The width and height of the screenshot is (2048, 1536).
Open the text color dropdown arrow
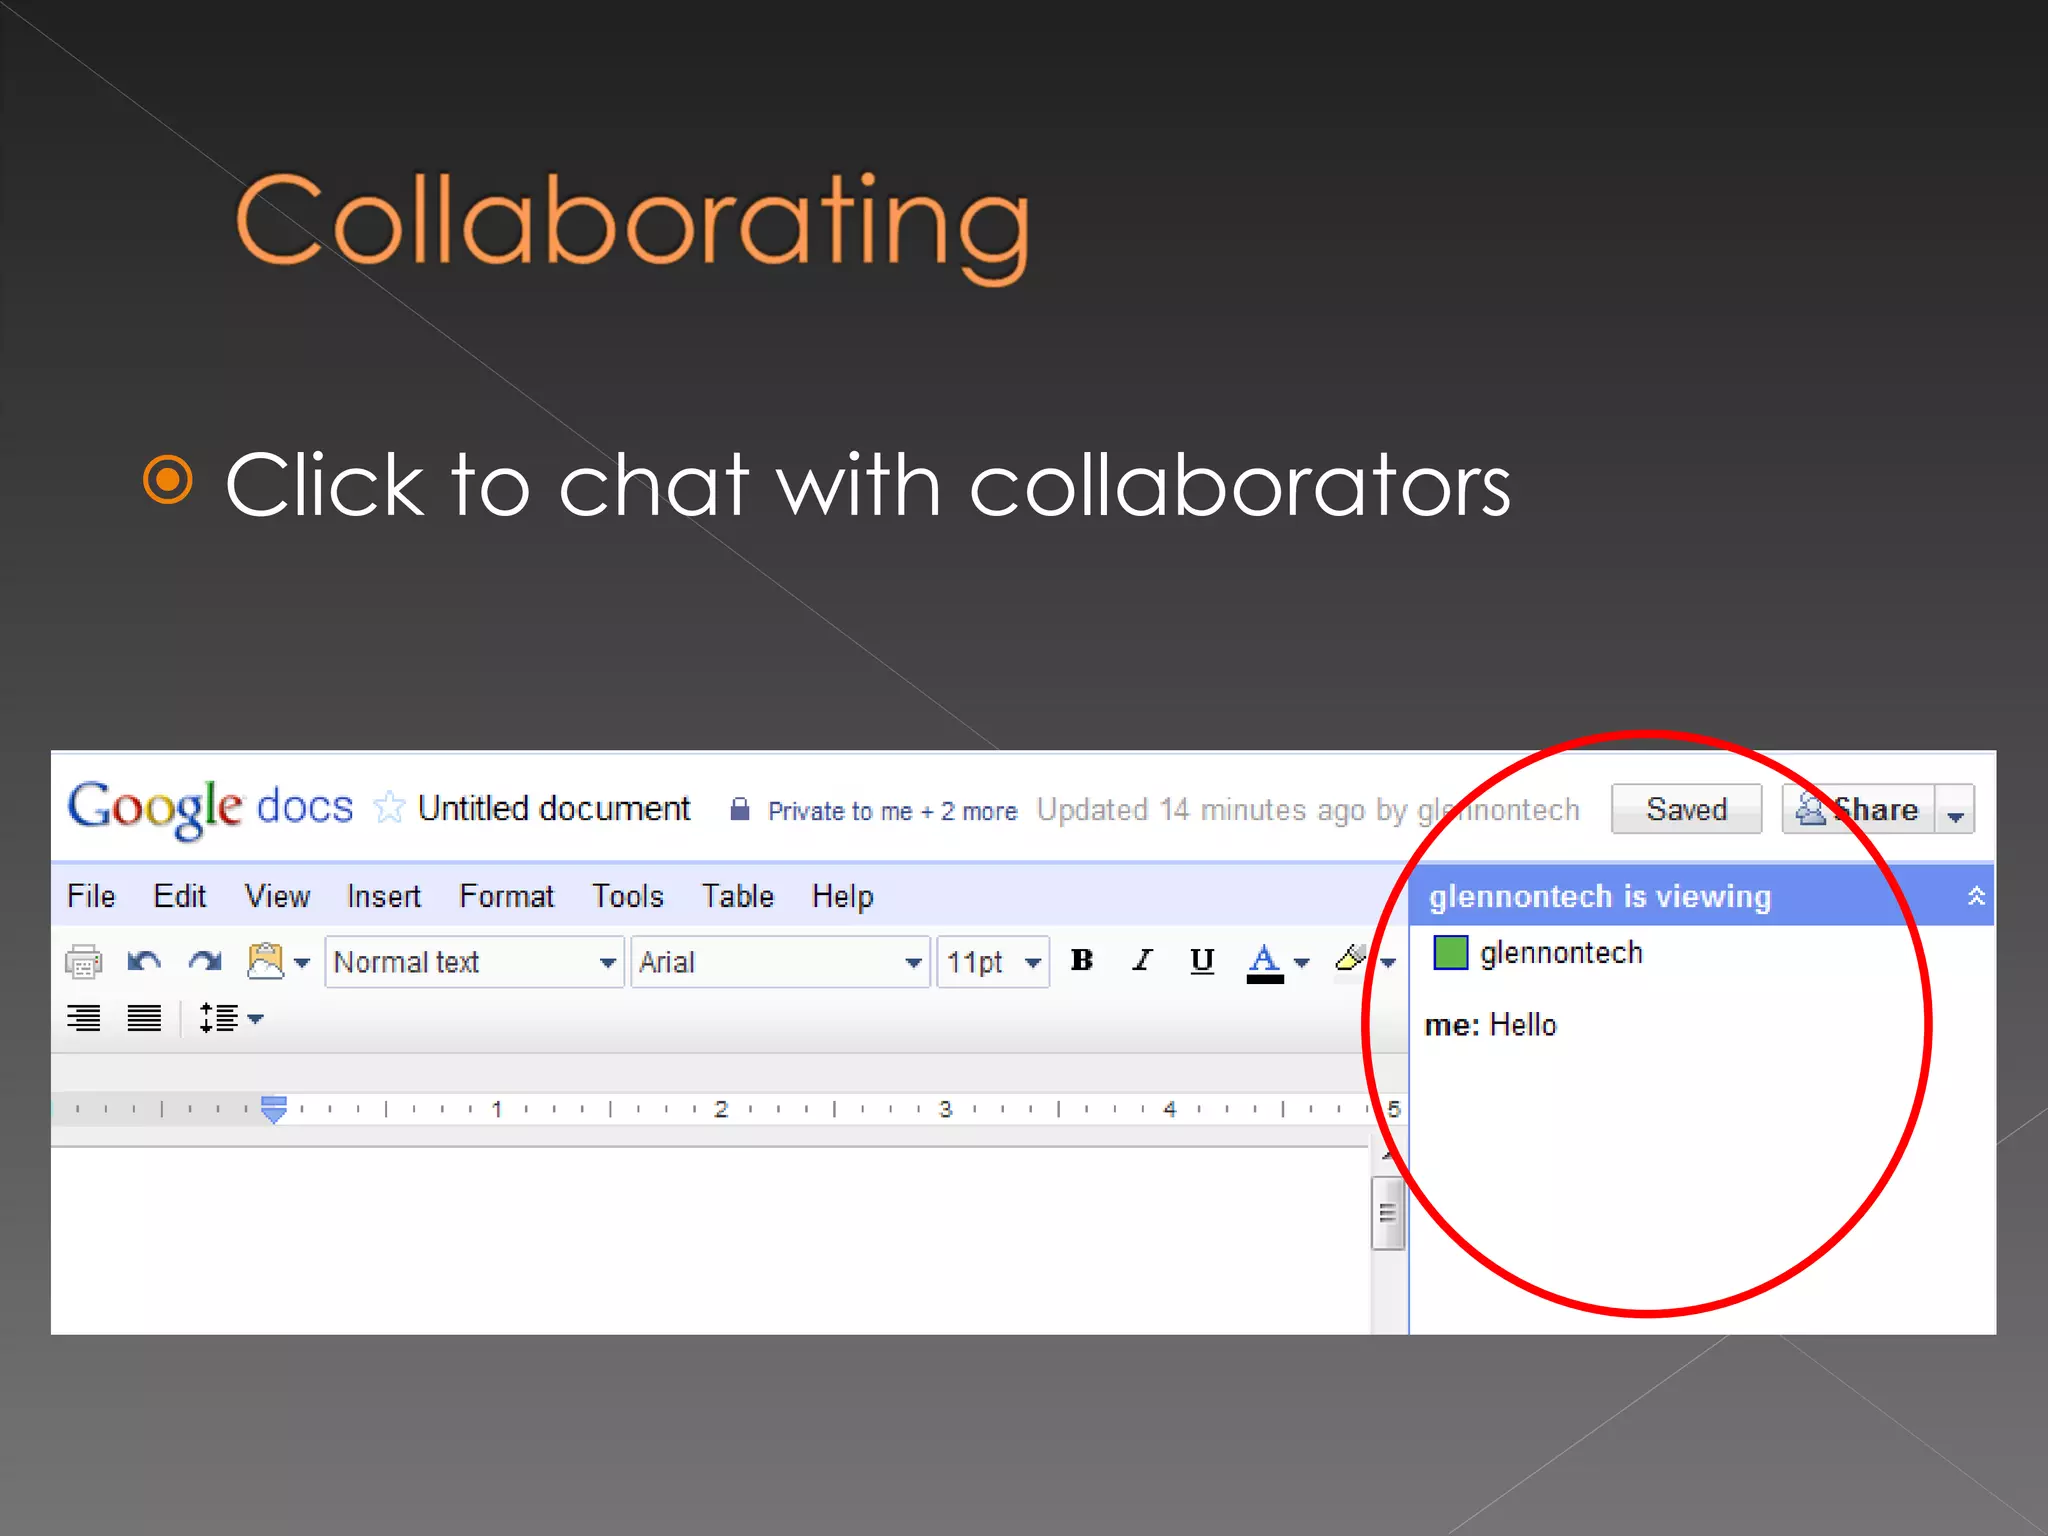(1302, 963)
